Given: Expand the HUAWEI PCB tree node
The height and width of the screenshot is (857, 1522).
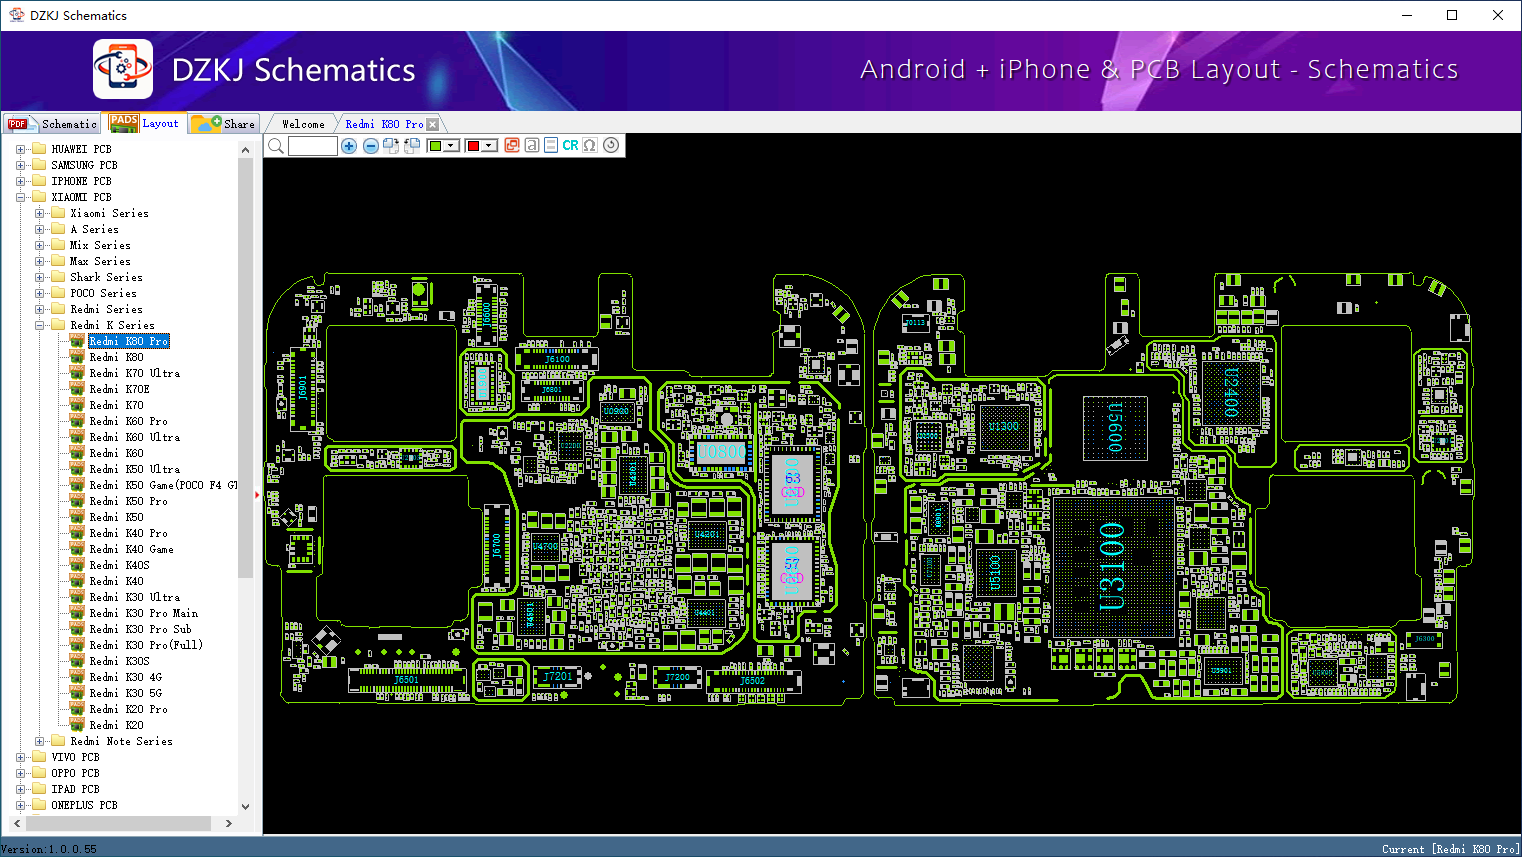Looking at the screenshot, I should [x=20, y=149].
